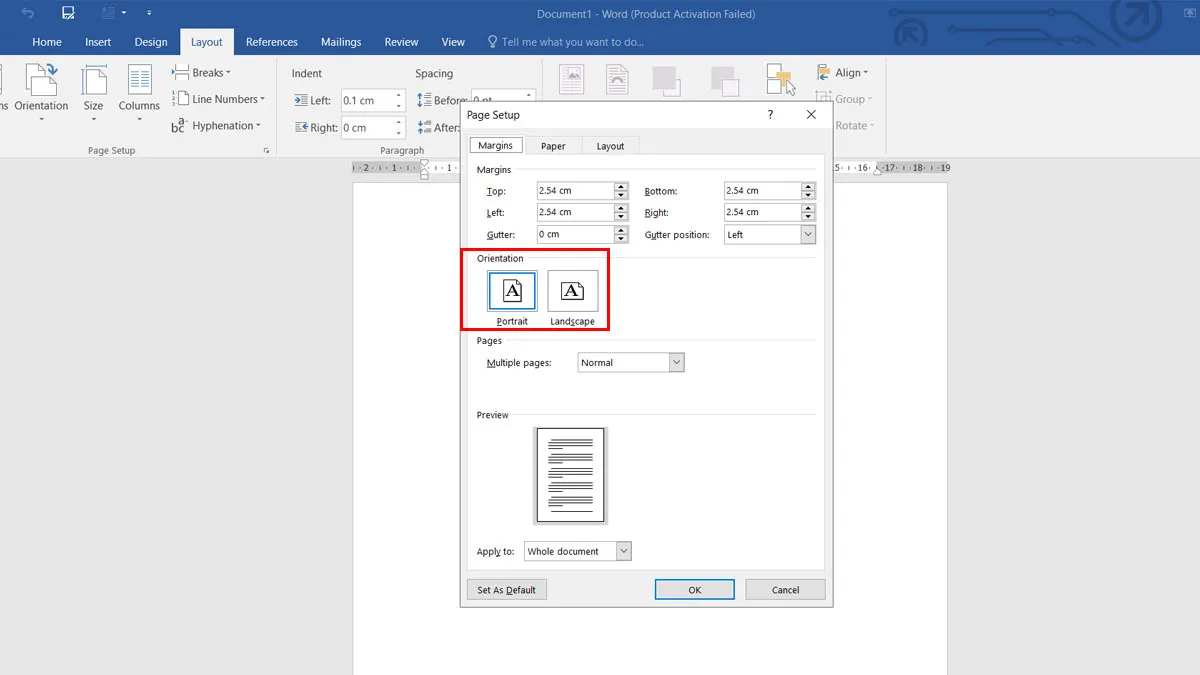Screen dimensions: 1200x675
Task: Open the Breaks dropdown
Action: (x=202, y=73)
